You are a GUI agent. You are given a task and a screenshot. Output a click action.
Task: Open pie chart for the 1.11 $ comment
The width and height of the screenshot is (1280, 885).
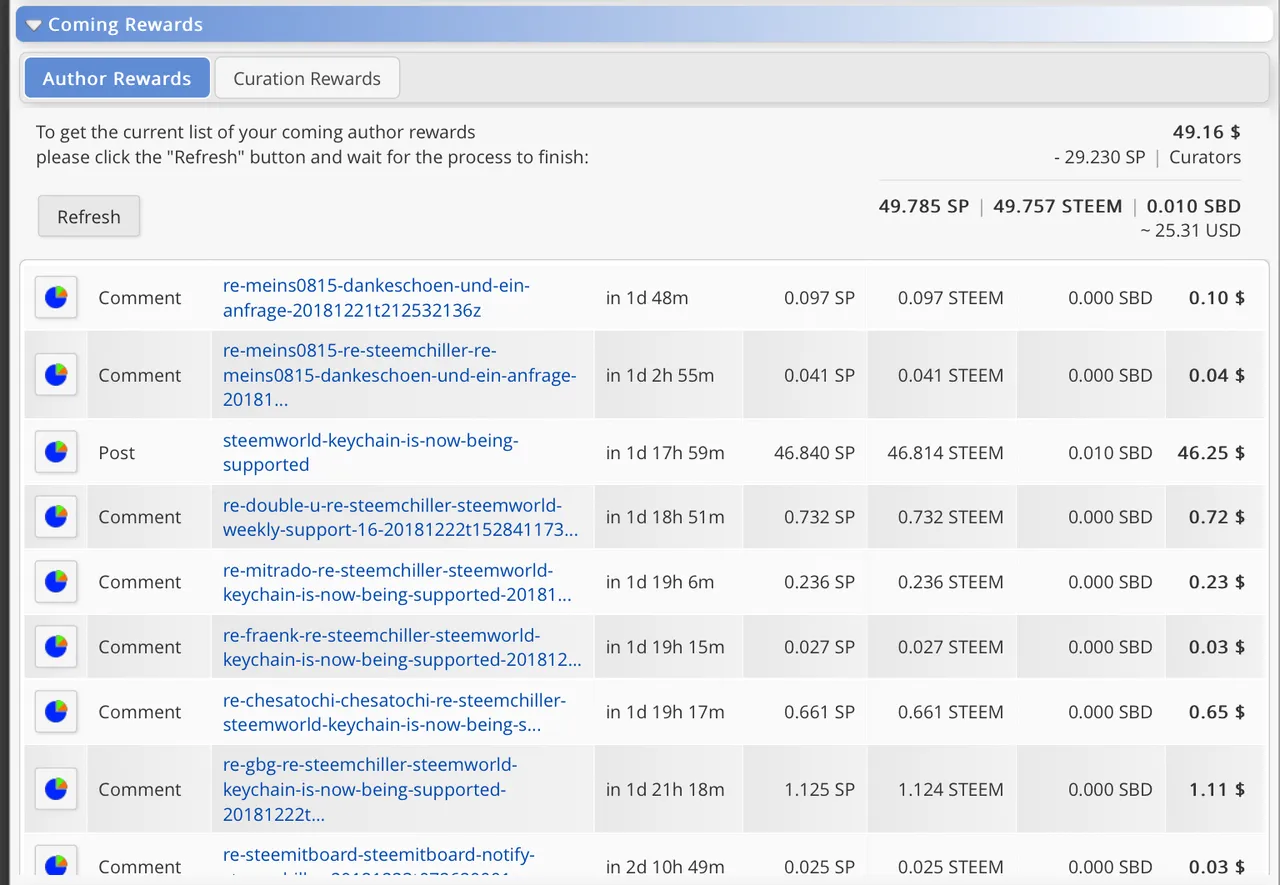point(56,789)
